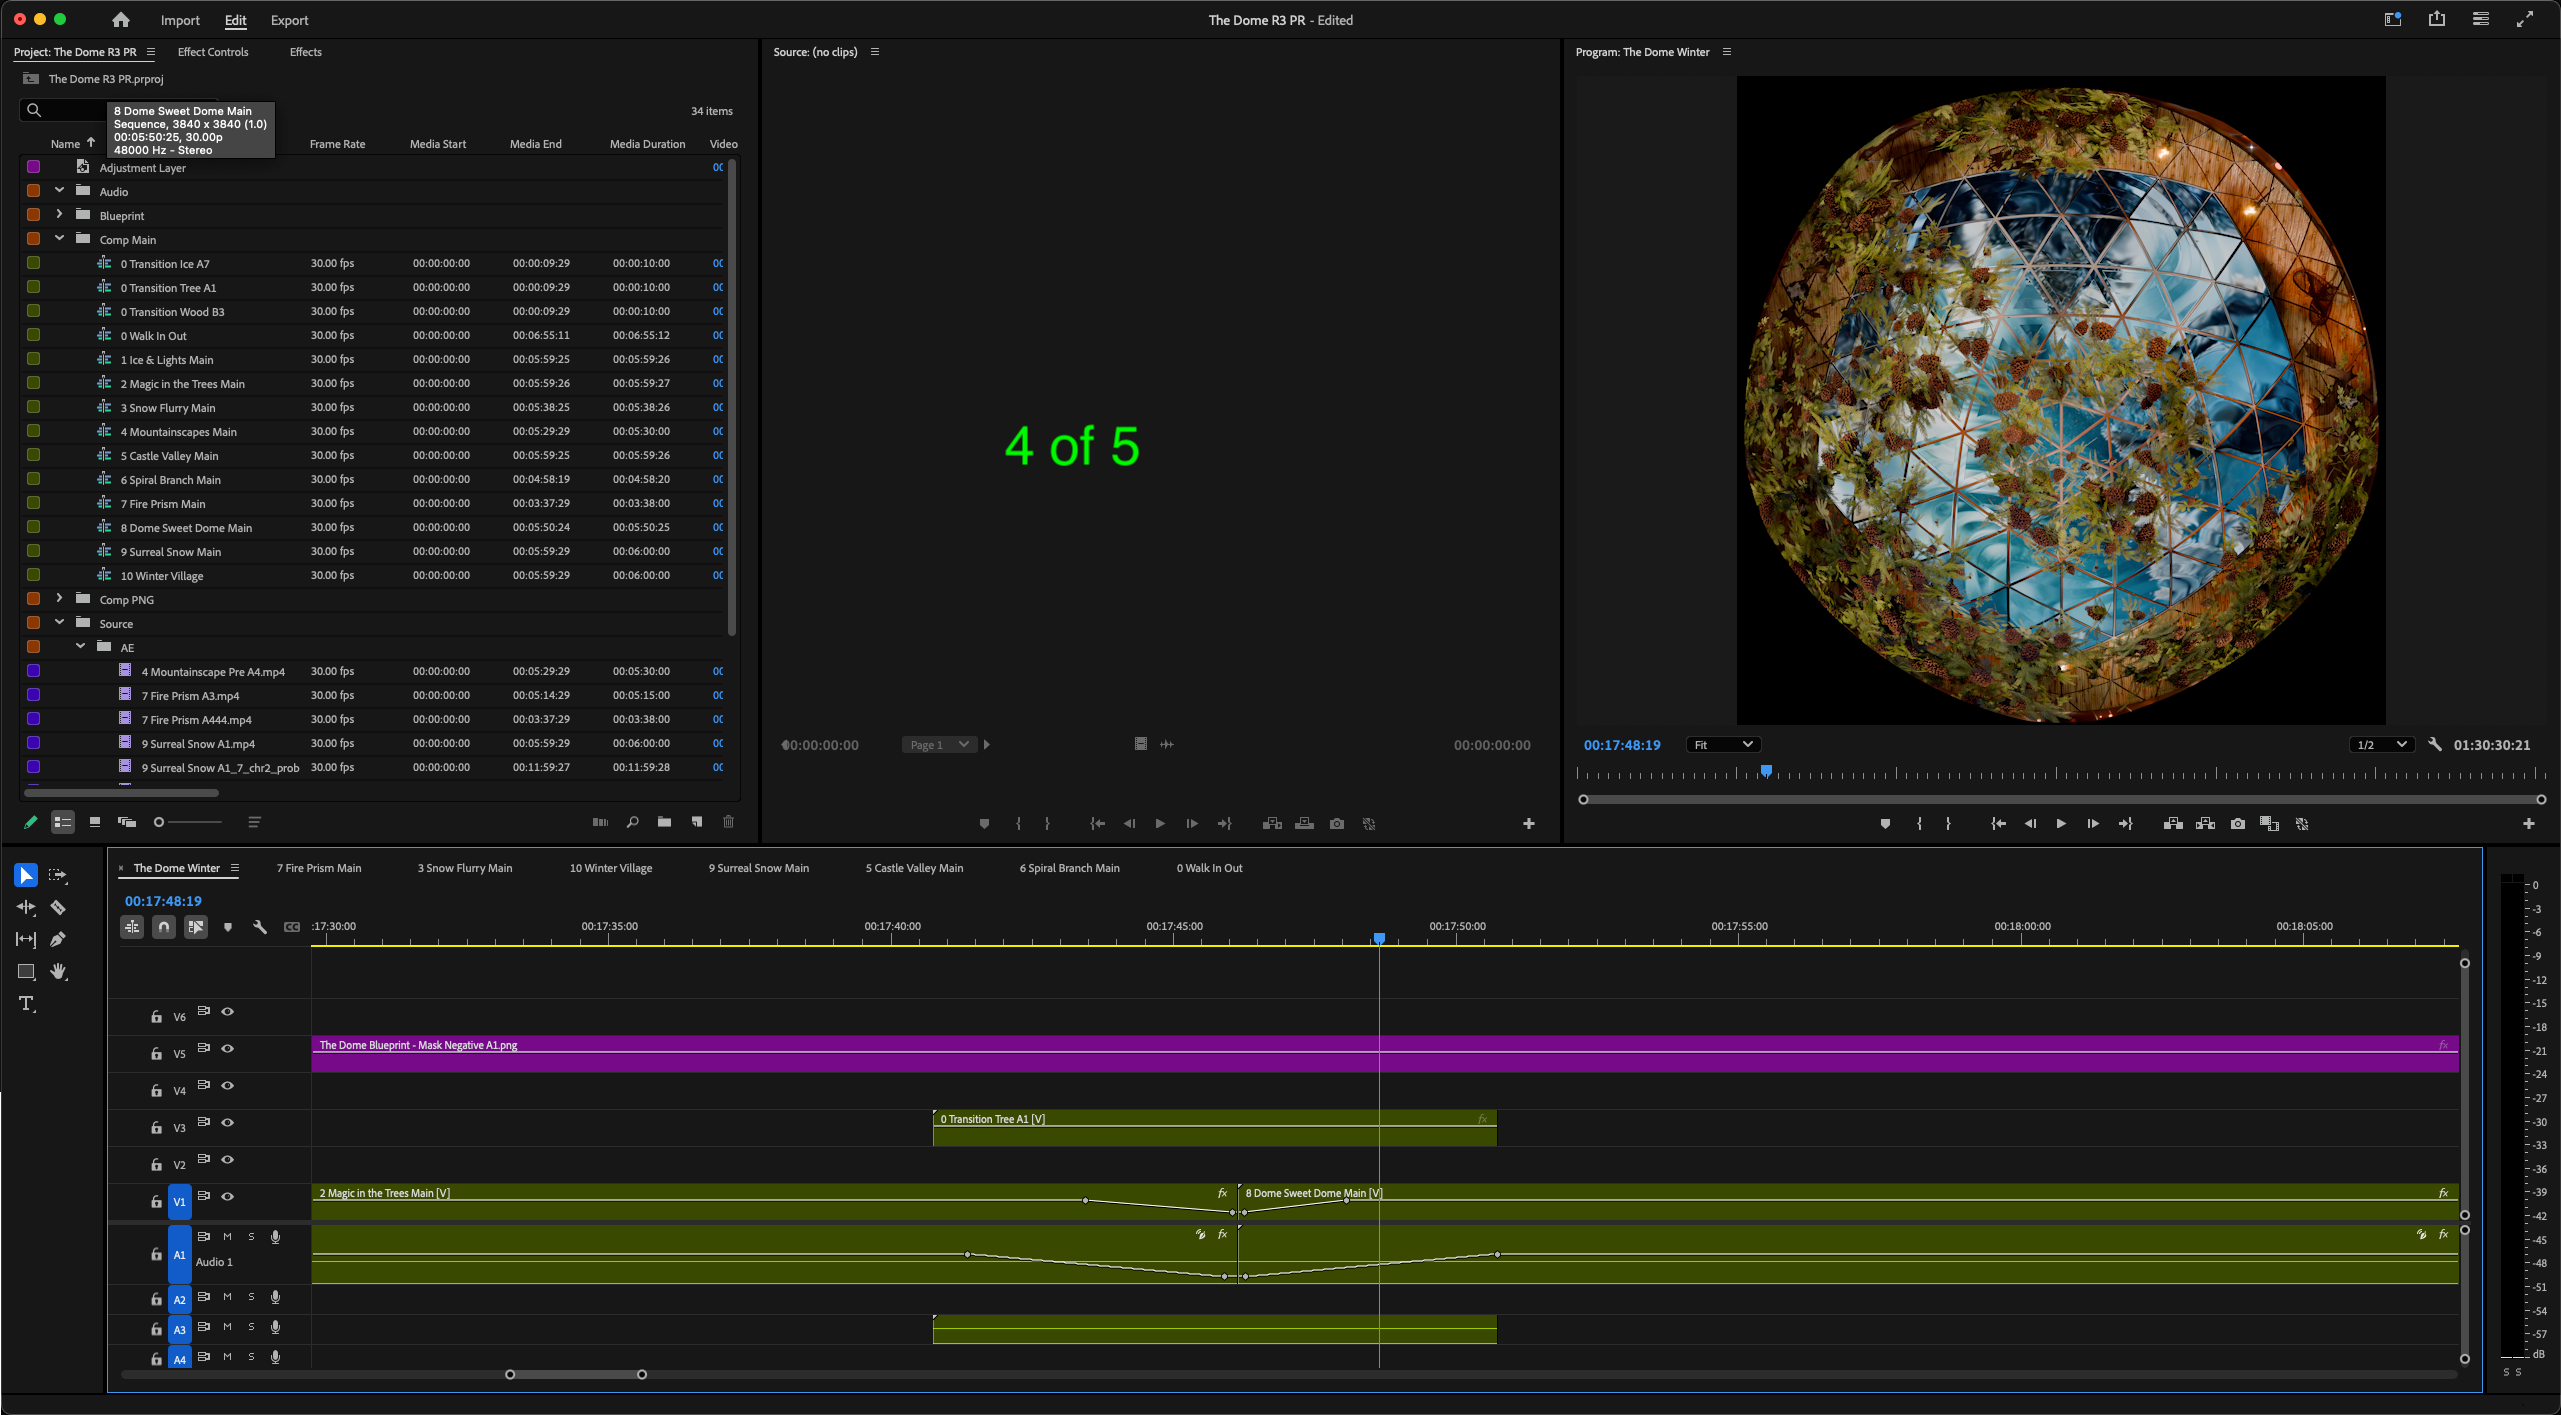The height and width of the screenshot is (1415, 2561).
Task: Collapse the Comp Main bin
Action: coord(59,239)
